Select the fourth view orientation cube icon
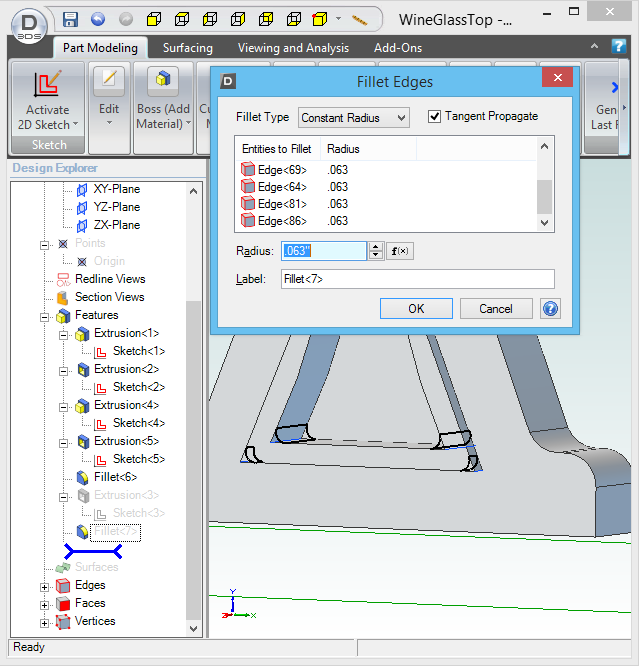The height and width of the screenshot is (666, 639). [238, 19]
